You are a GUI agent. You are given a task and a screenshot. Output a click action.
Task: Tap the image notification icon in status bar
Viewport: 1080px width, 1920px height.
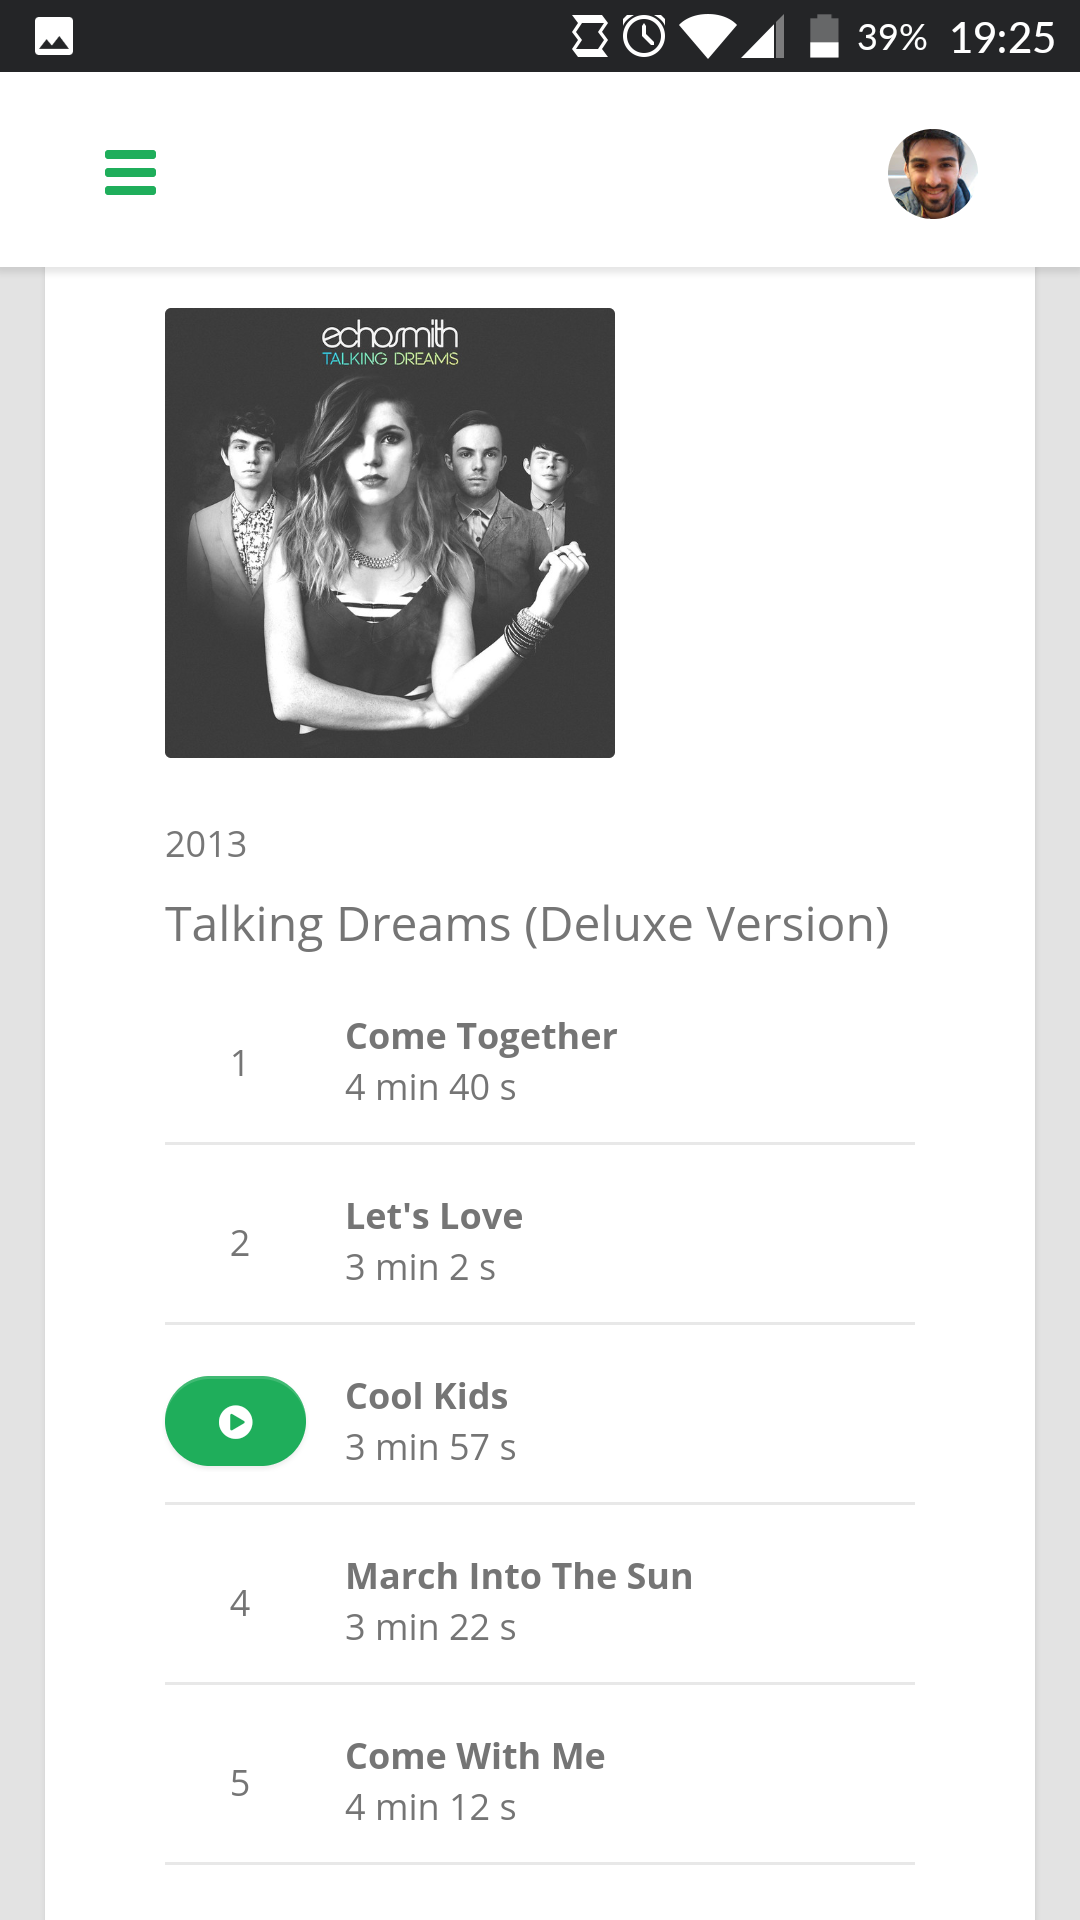pyautogui.click(x=54, y=37)
